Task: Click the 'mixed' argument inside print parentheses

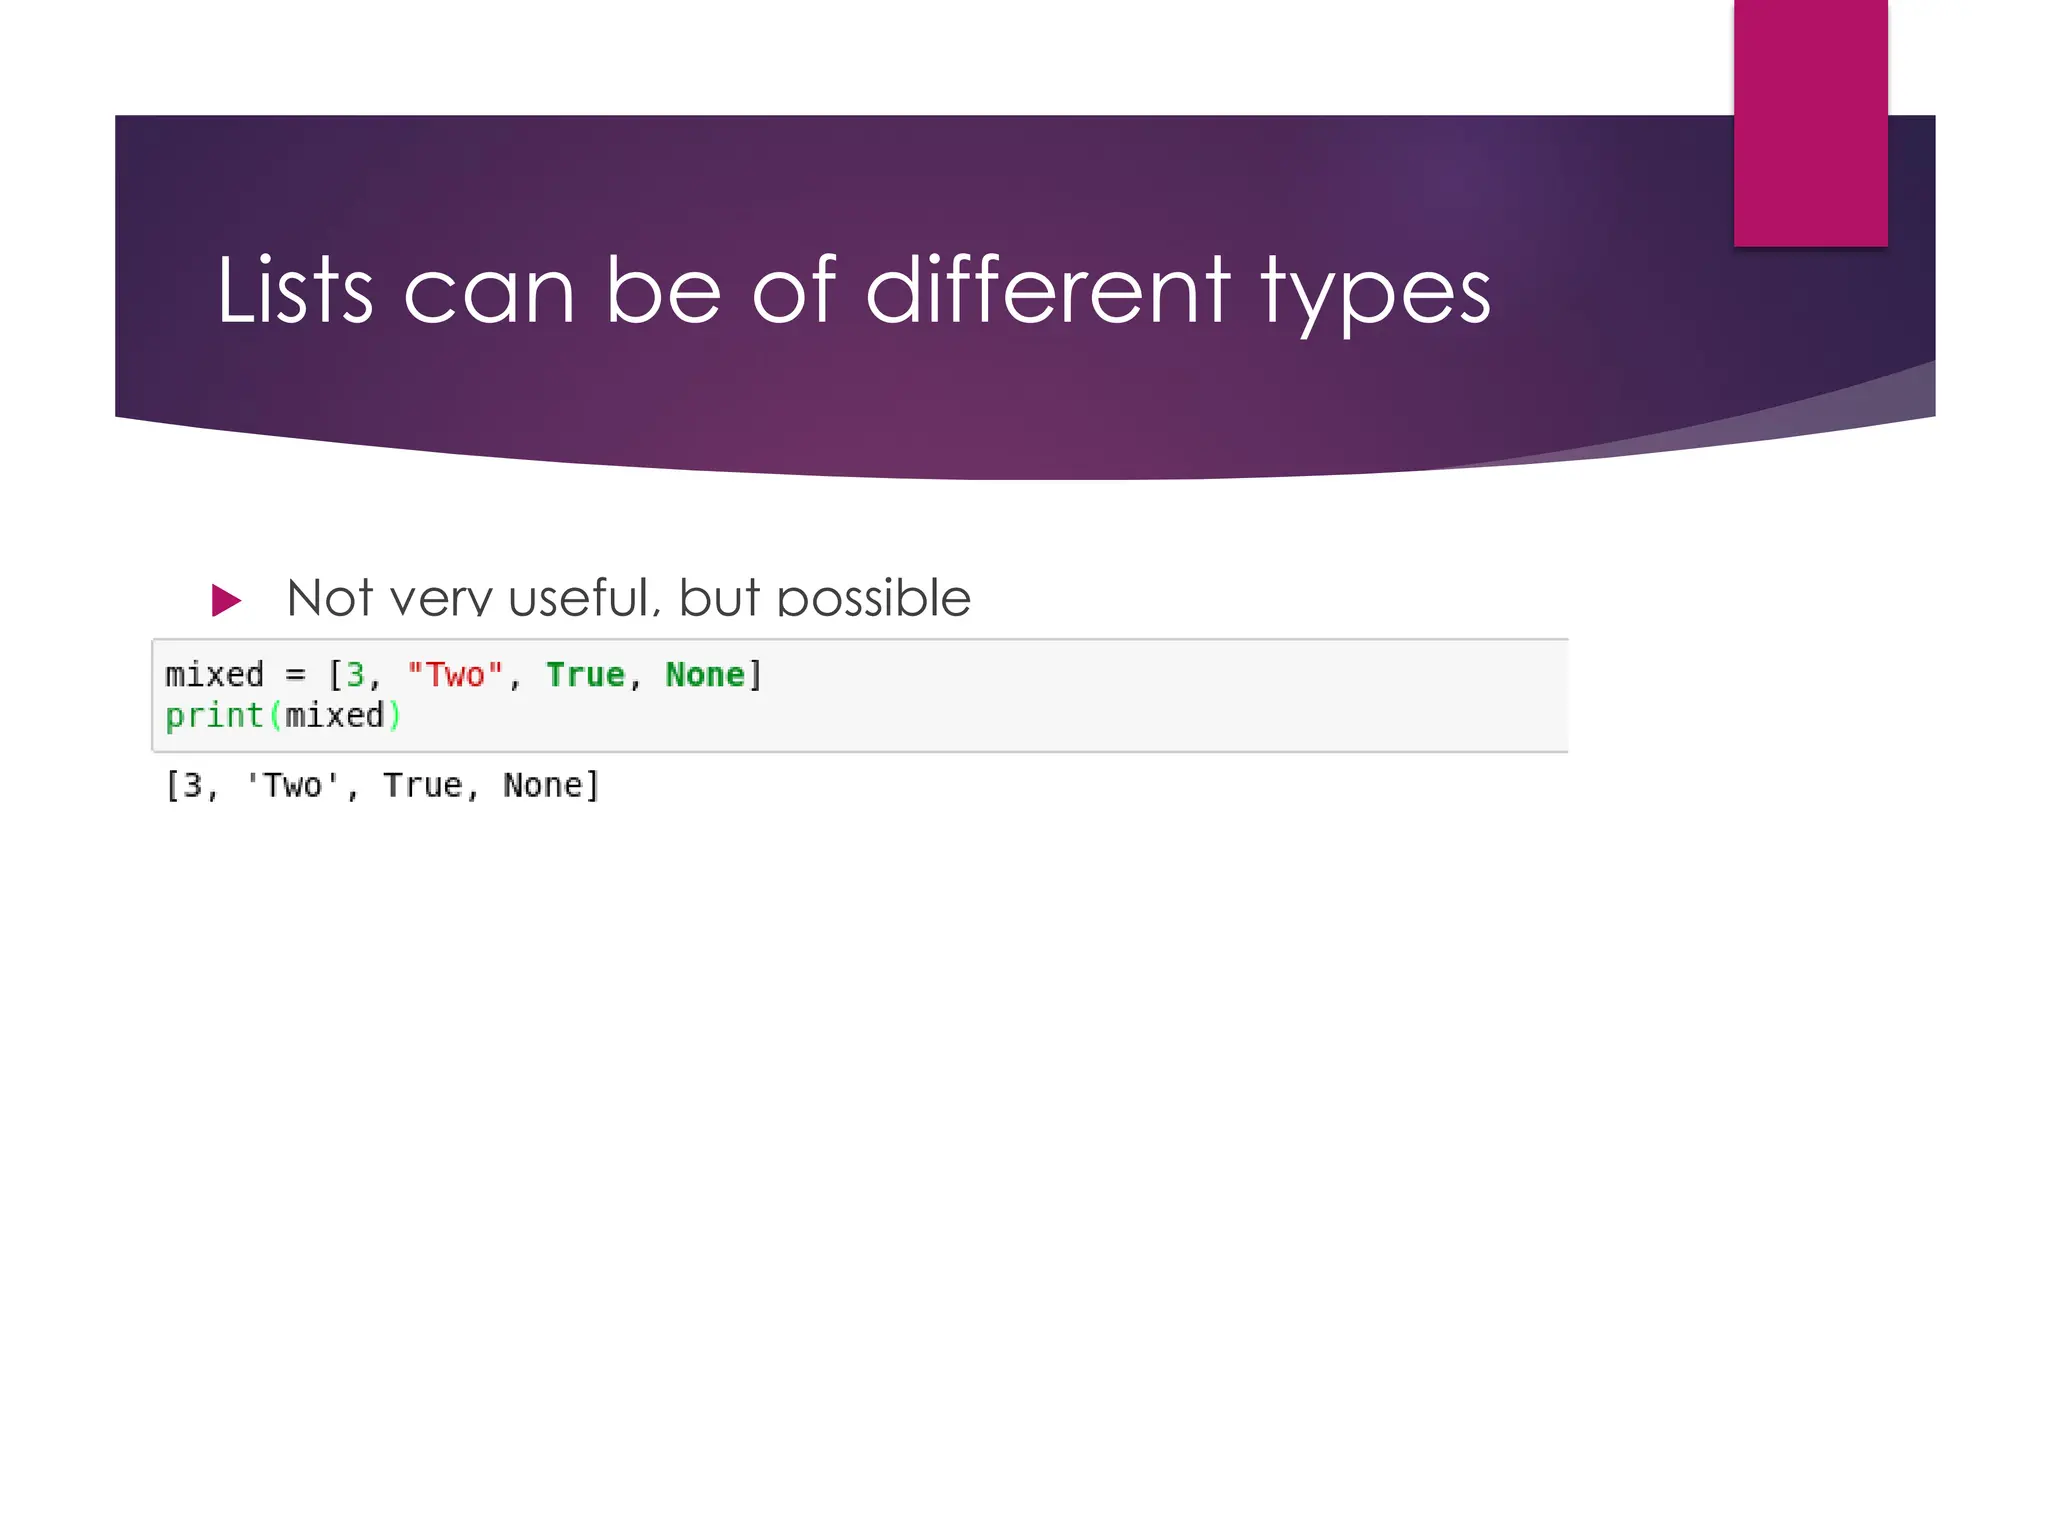Action: tap(334, 716)
